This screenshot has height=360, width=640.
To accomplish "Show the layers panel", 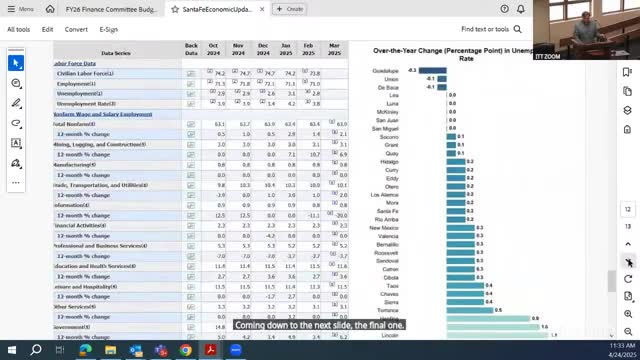I will tap(627, 111).
